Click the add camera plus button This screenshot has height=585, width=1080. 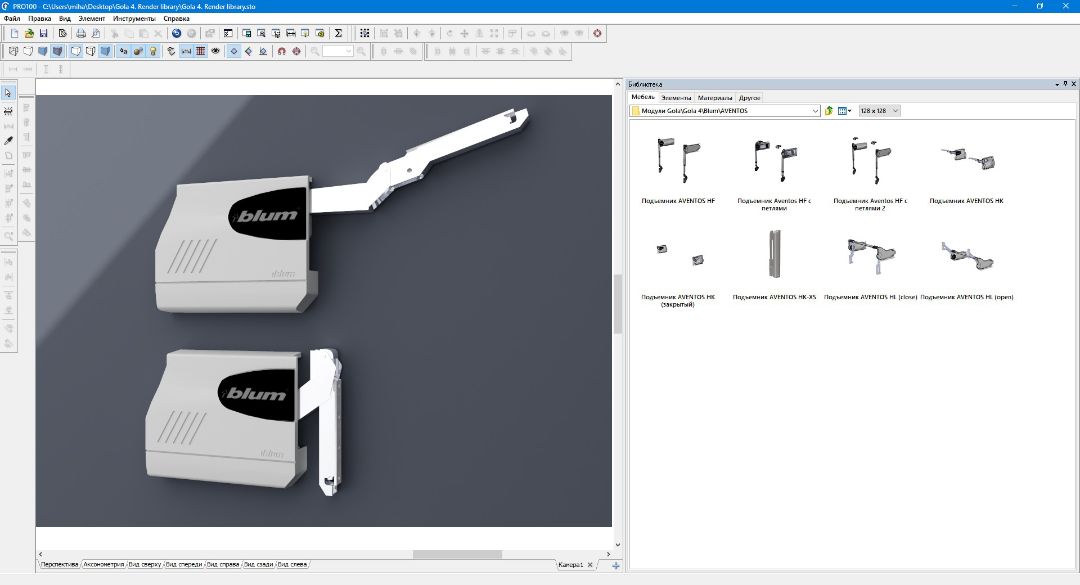tap(615, 566)
